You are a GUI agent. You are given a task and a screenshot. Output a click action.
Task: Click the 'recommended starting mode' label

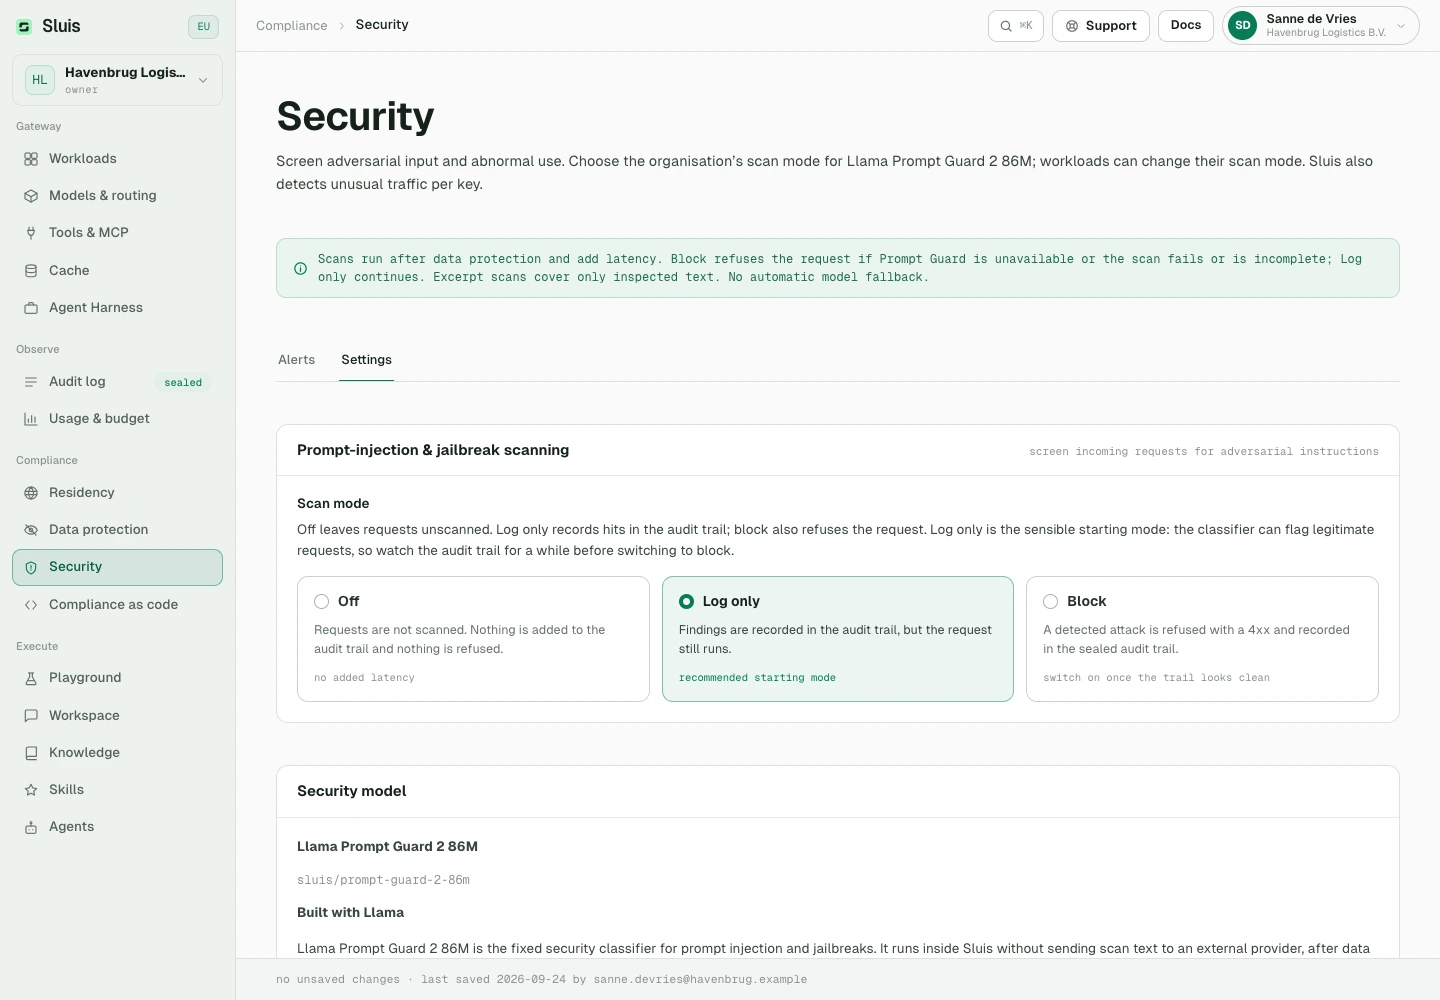click(x=757, y=678)
